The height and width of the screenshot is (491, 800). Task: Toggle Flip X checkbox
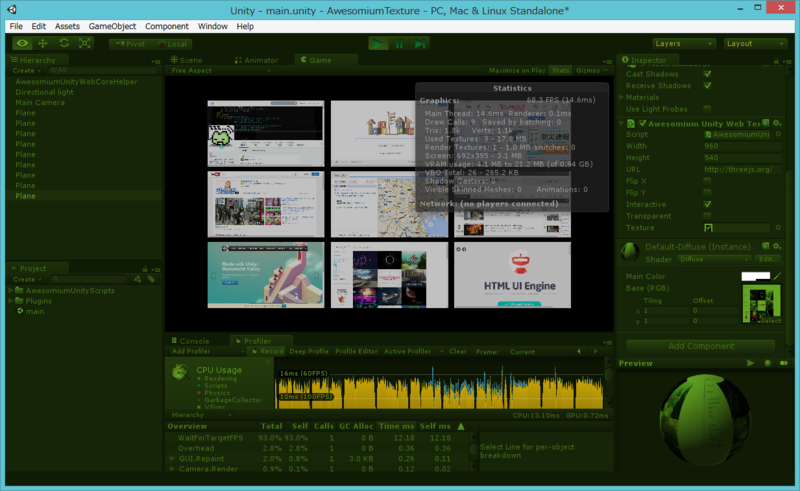pyautogui.click(x=707, y=181)
